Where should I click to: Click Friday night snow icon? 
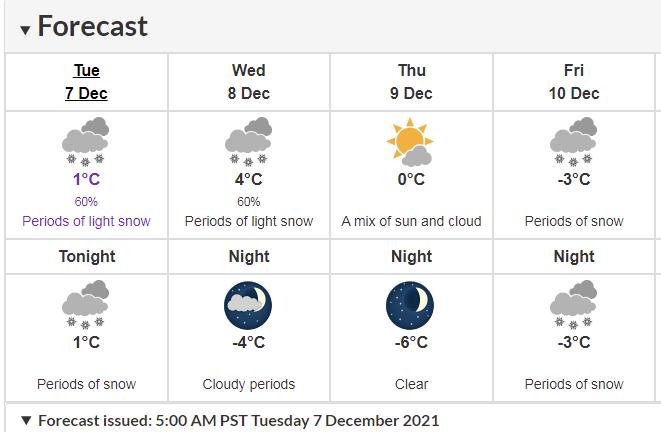tap(573, 304)
